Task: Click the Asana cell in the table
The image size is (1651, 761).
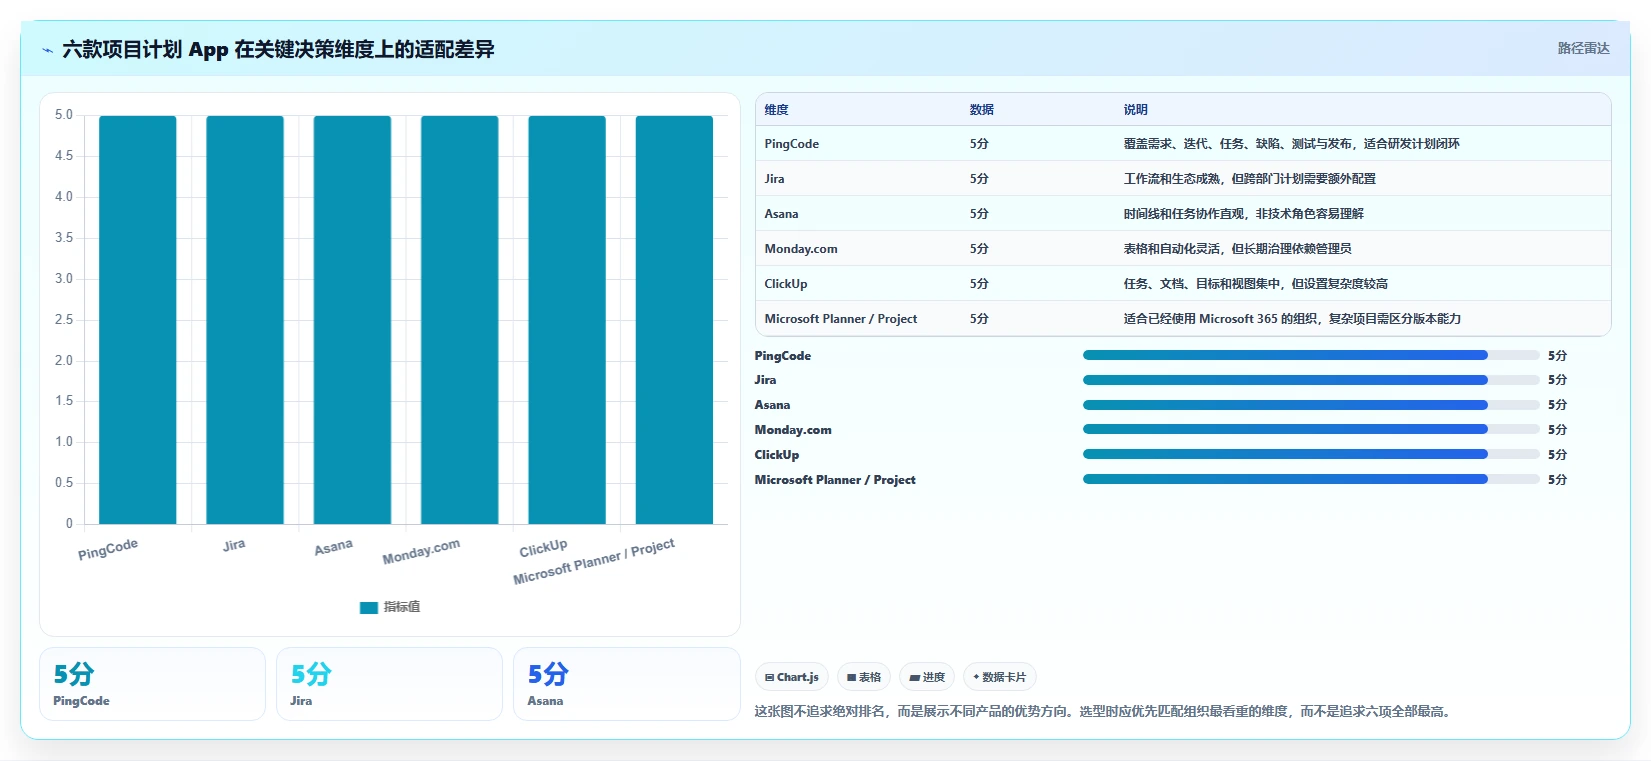Action: 782,214
